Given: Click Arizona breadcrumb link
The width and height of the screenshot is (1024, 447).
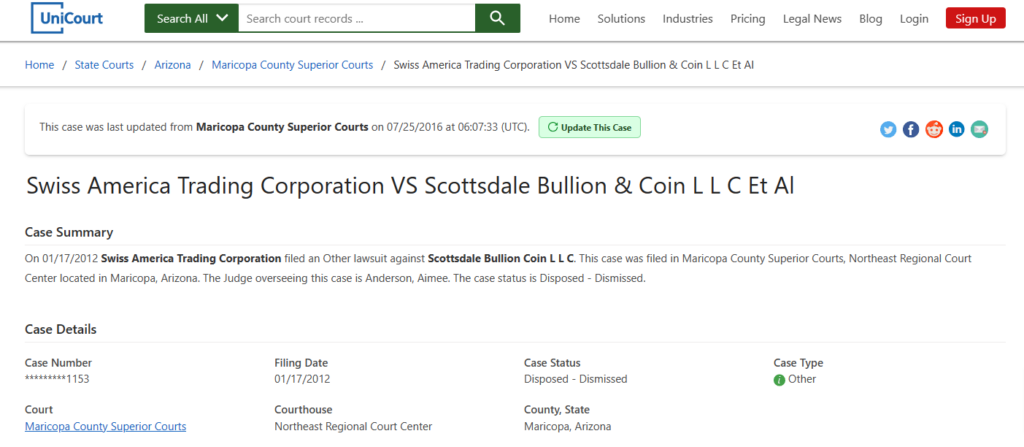Looking at the screenshot, I should click(x=172, y=65).
